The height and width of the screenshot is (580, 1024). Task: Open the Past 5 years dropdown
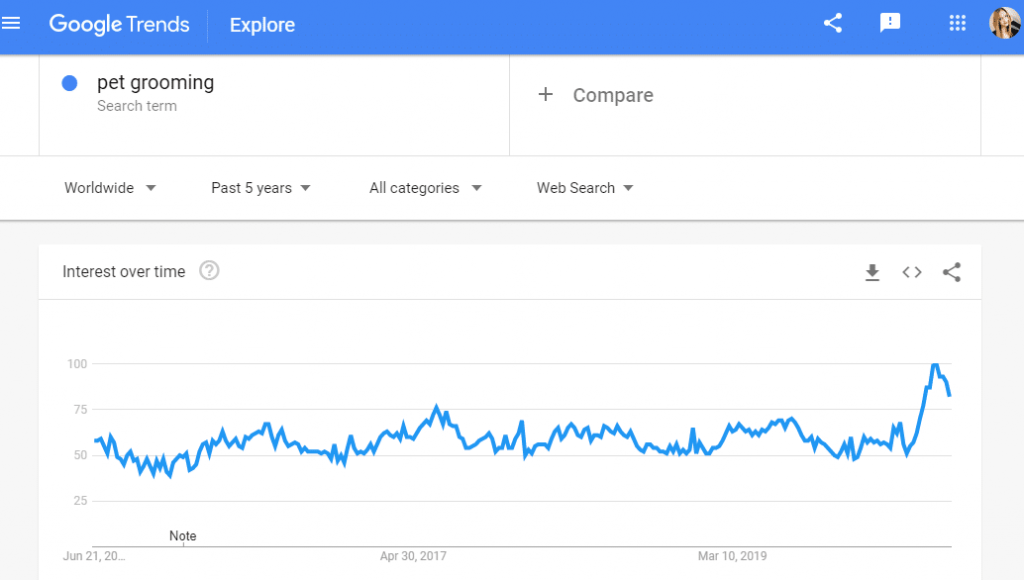coord(261,188)
